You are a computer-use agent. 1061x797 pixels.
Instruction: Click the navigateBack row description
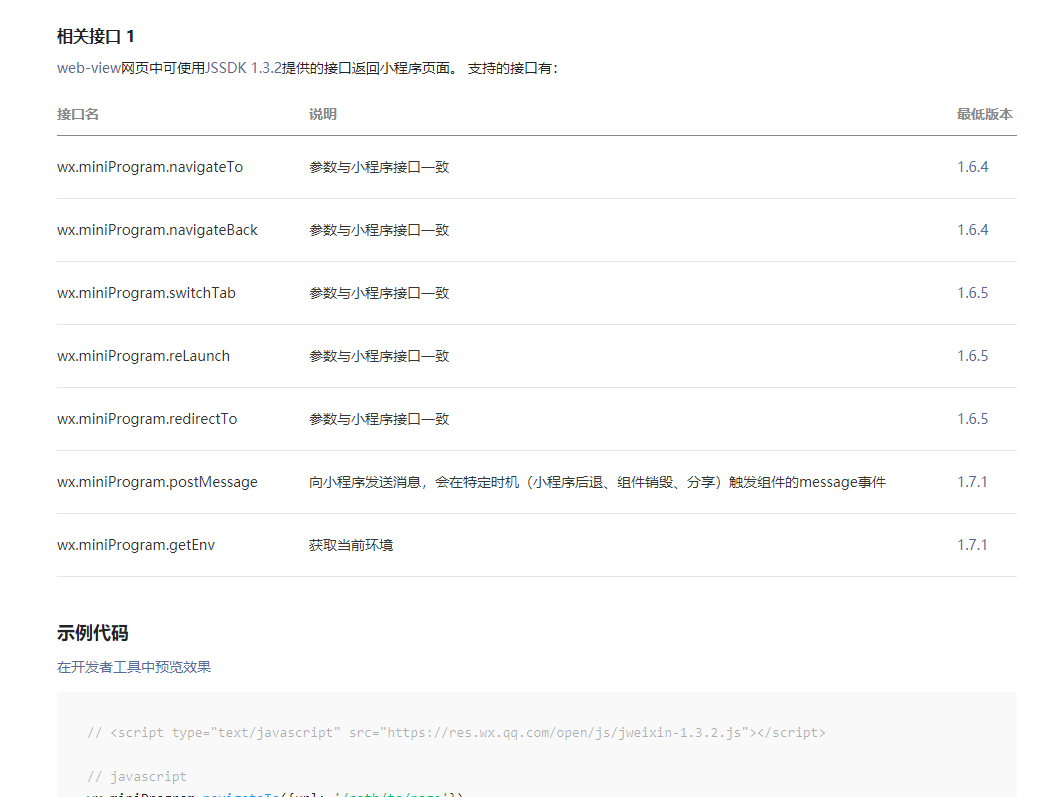(379, 230)
